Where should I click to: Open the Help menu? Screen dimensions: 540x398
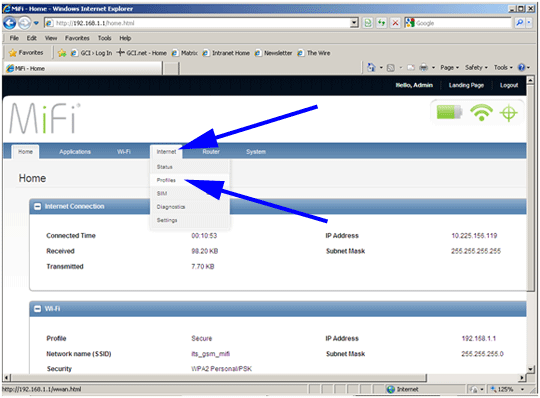[125, 38]
